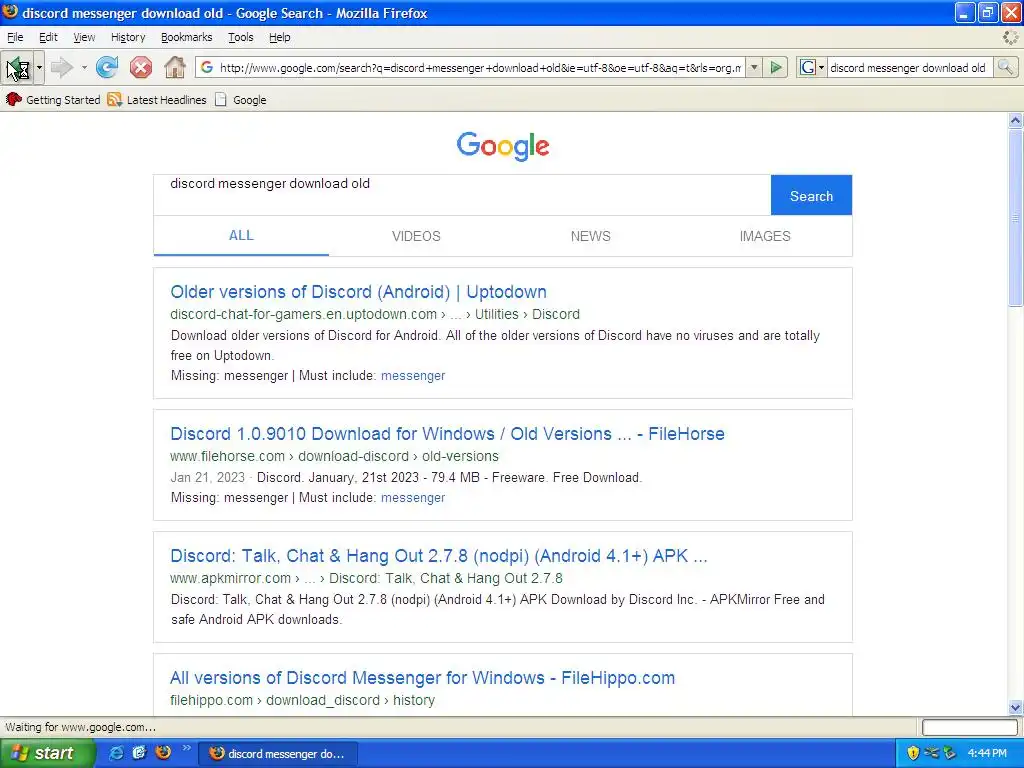Viewport: 1024px width, 768px height.
Task: Click the network connection tray icon
Action: (931, 753)
